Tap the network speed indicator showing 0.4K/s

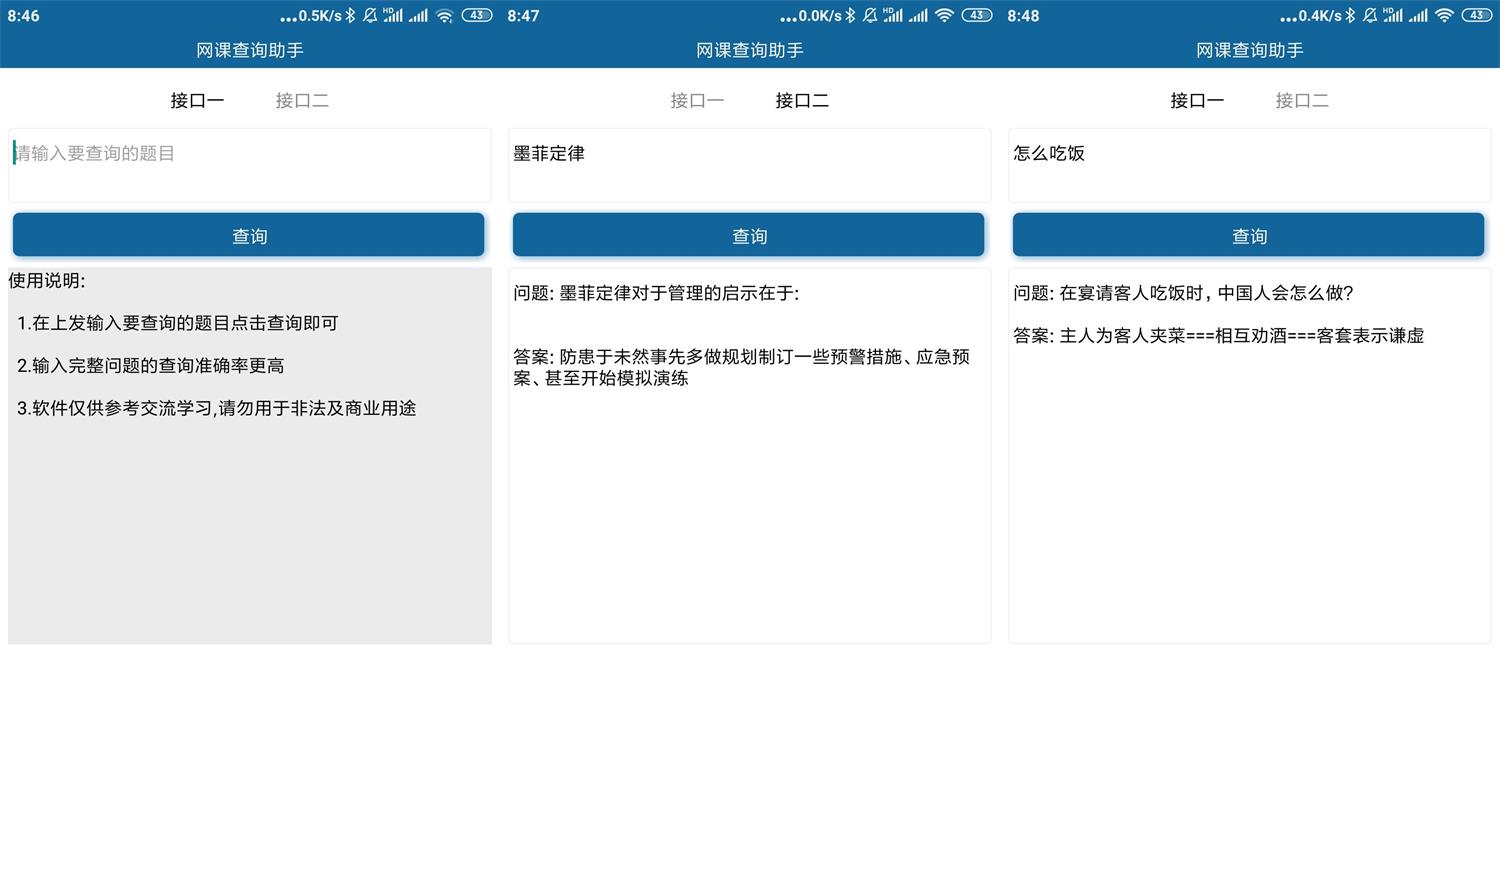[1318, 16]
